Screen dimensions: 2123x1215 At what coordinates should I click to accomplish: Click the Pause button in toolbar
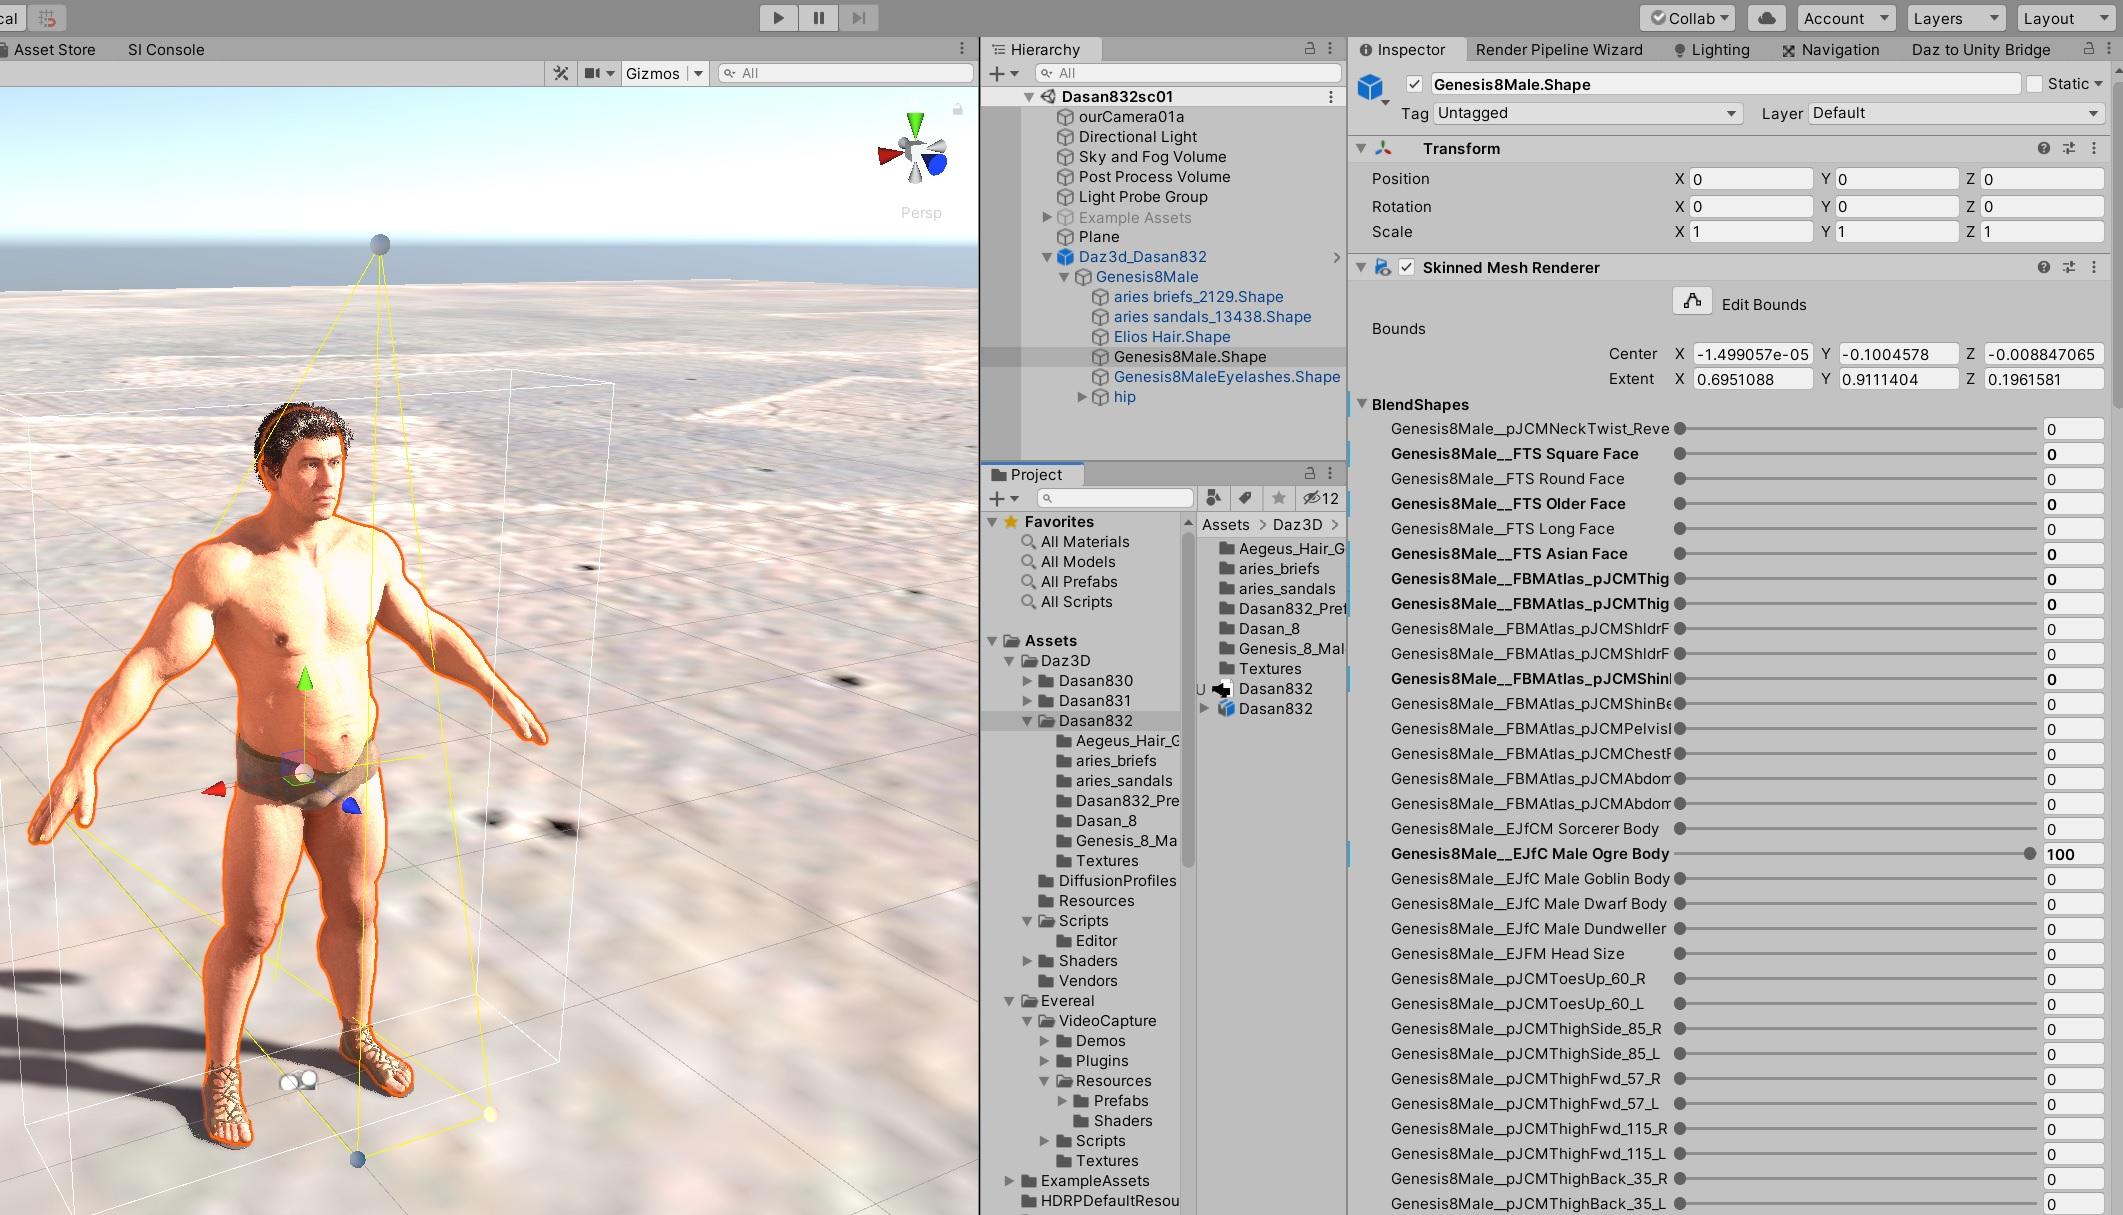pyautogui.click(x=818, y=18)
